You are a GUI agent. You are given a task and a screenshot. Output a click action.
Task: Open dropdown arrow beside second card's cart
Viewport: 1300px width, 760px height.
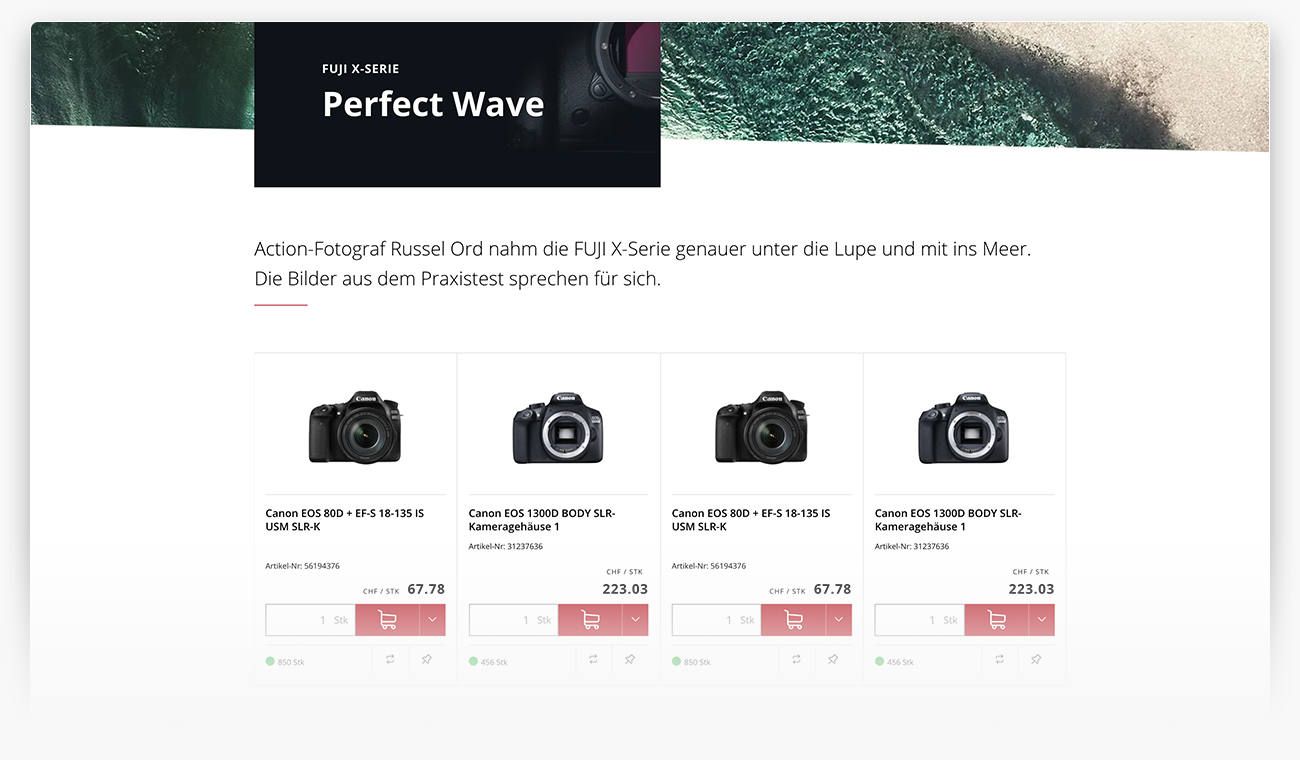click(635, 620)
